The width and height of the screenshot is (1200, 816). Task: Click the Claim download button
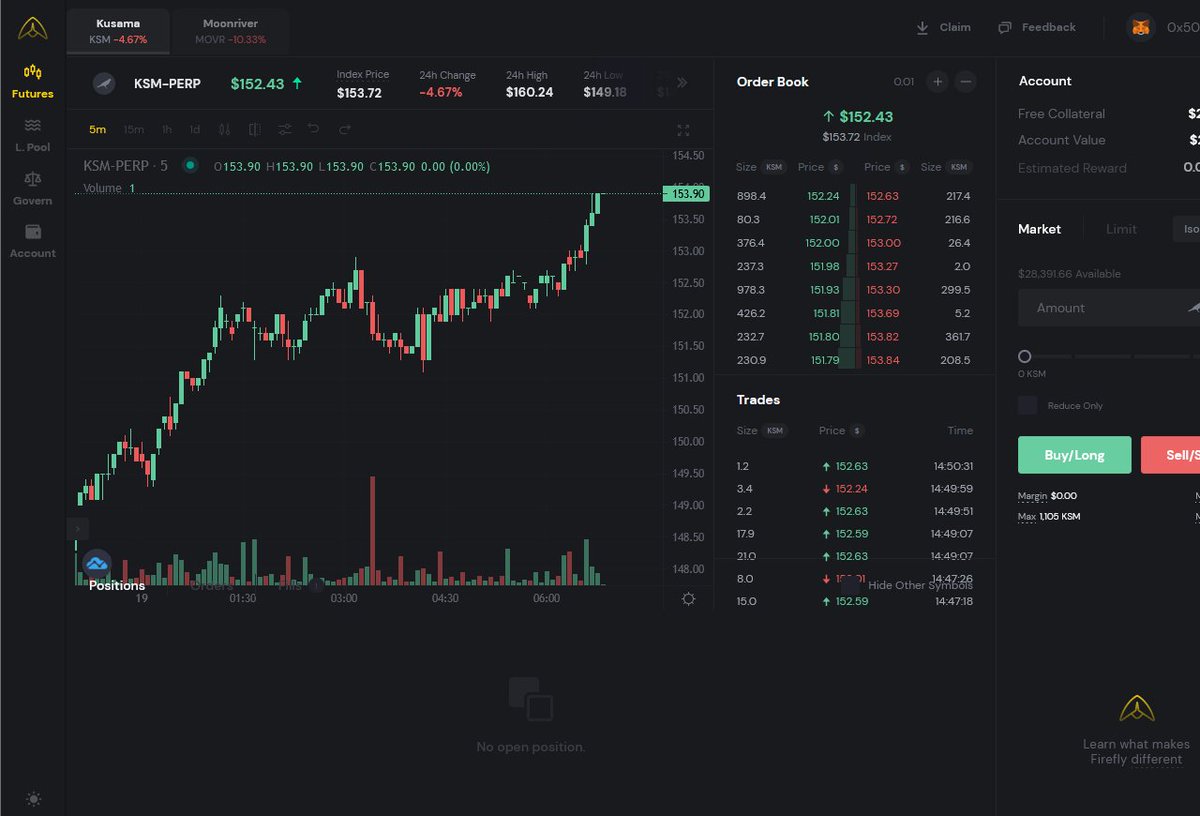pyautogui.click(x=943, y=27)
